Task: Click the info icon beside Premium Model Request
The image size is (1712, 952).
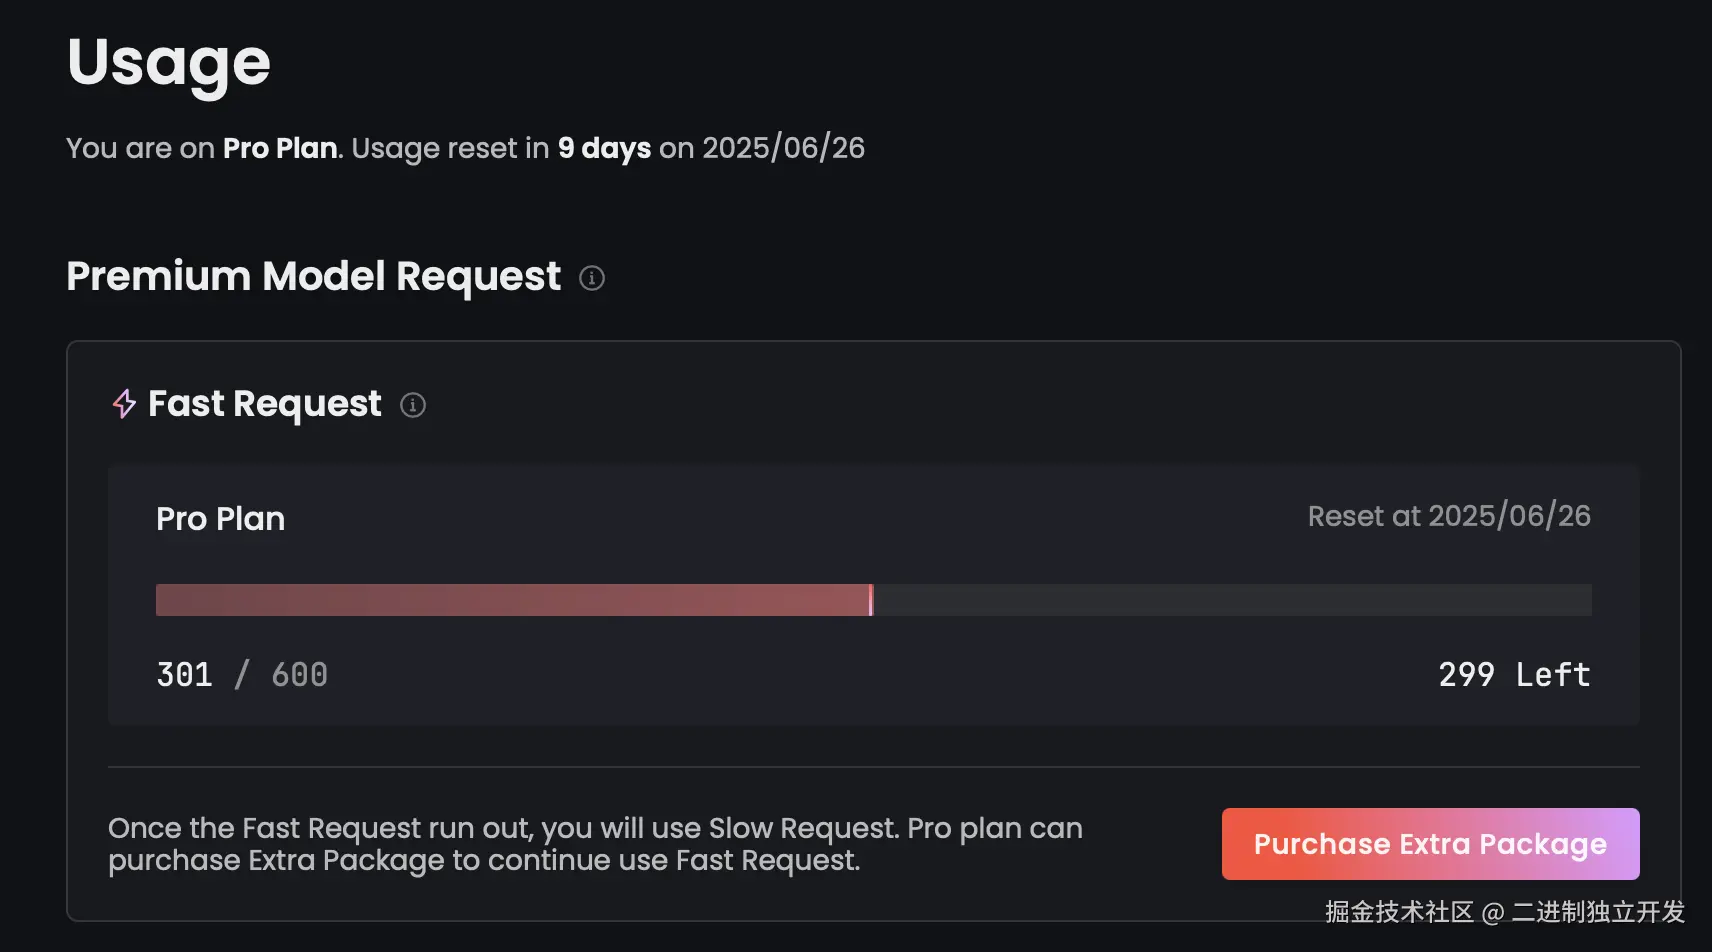Action: click(592, 278)
